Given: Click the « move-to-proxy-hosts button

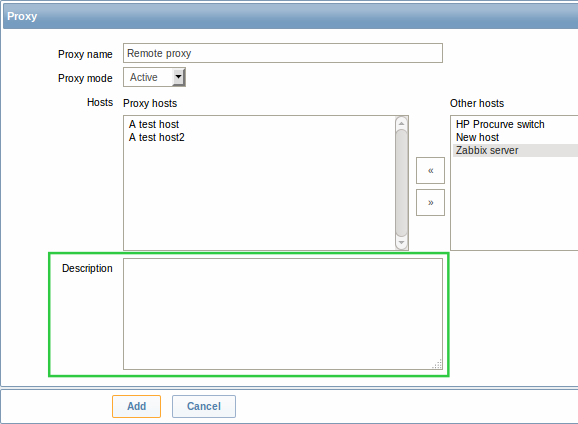Looking at the screenshot, I should pos(430,170).
